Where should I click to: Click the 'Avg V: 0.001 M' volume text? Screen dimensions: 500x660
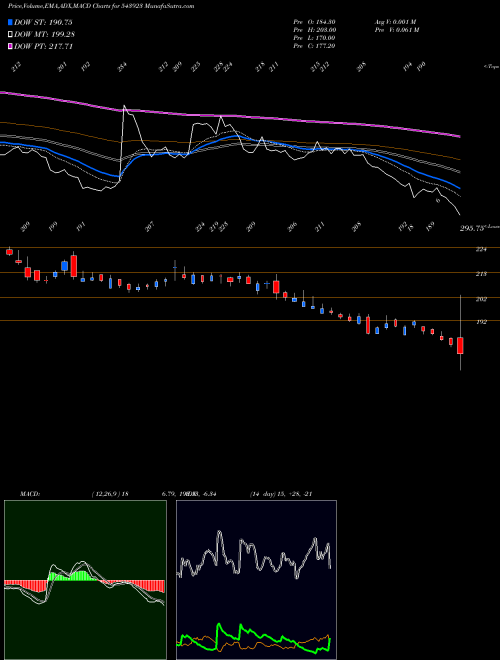(x=395, y=22)
